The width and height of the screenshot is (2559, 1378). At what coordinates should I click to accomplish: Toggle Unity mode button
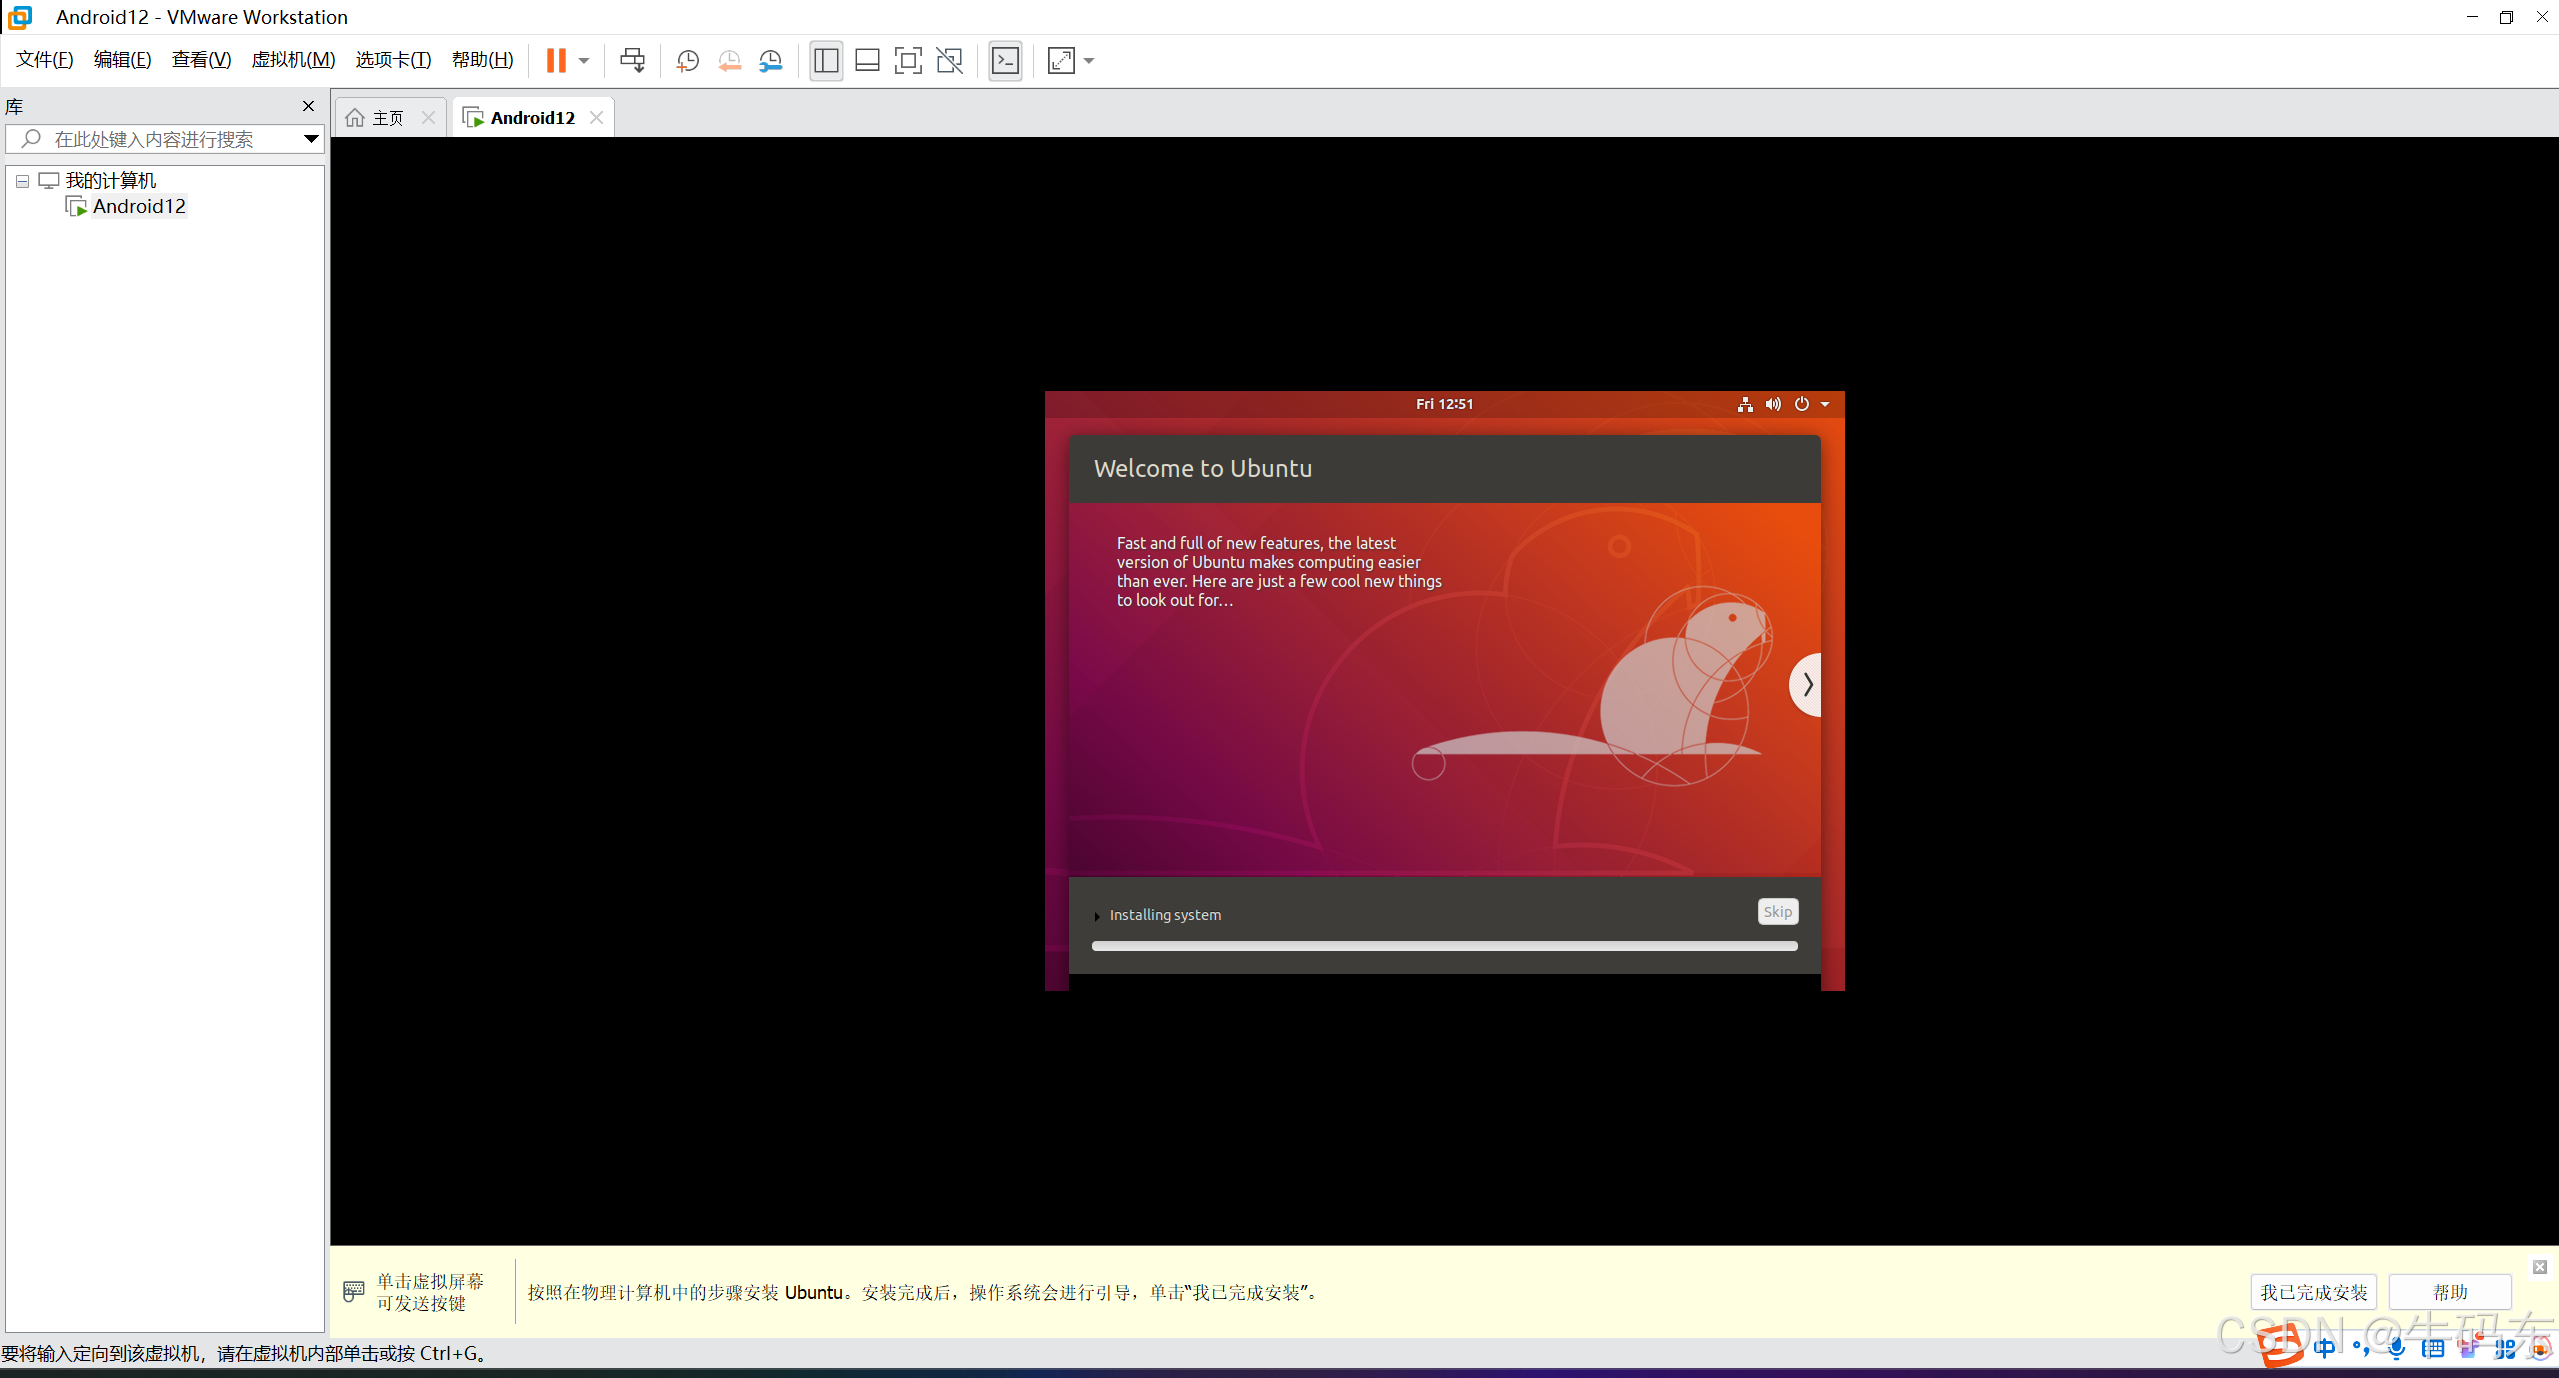949,61
